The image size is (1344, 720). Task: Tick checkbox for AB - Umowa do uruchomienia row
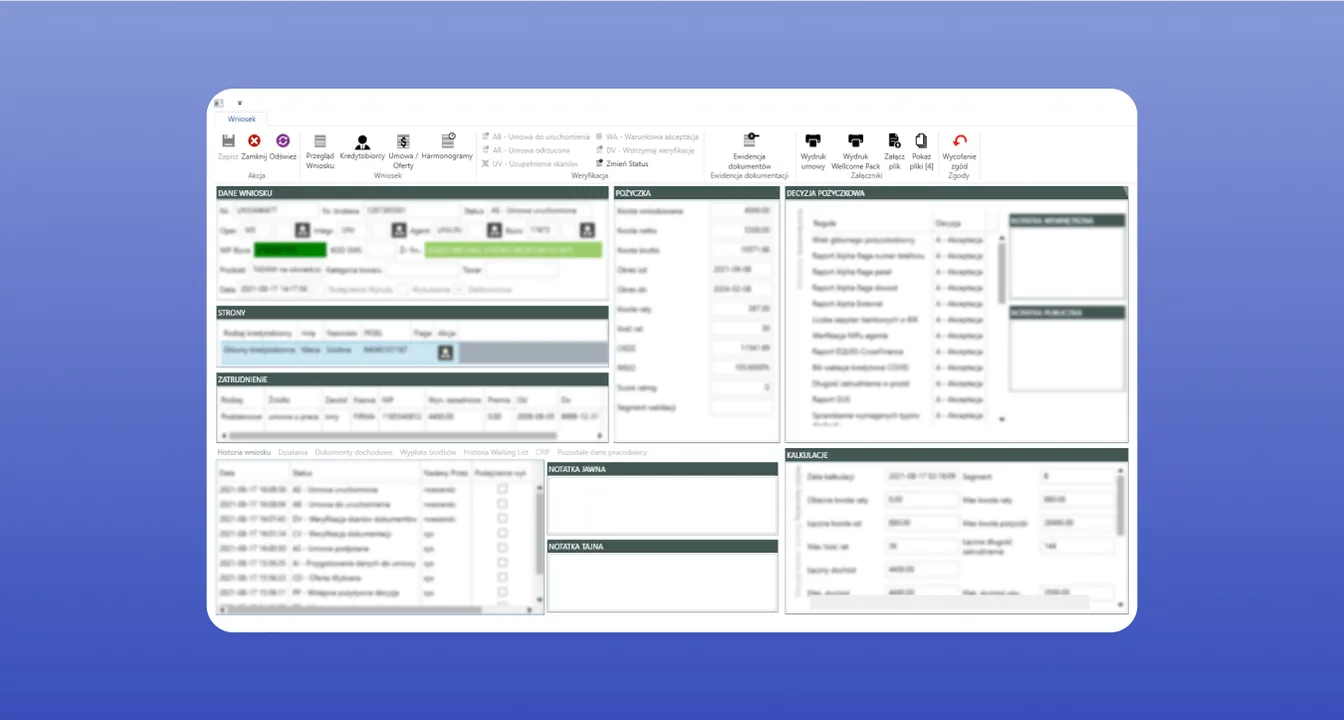point(502,504)
